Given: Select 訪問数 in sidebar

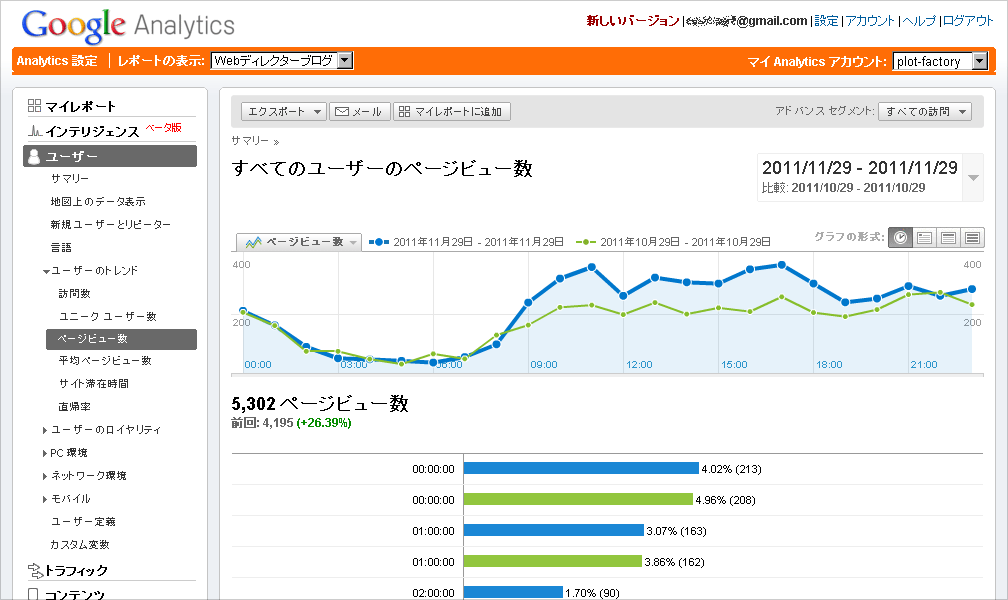Looking at the screenshot, I should click(x=75, y=293).
